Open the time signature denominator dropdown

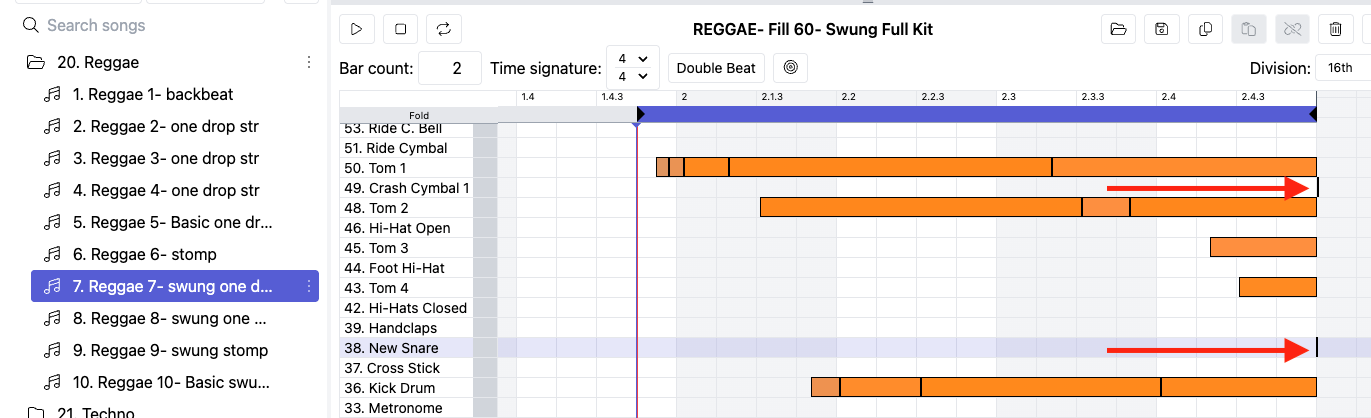[632, 76]
